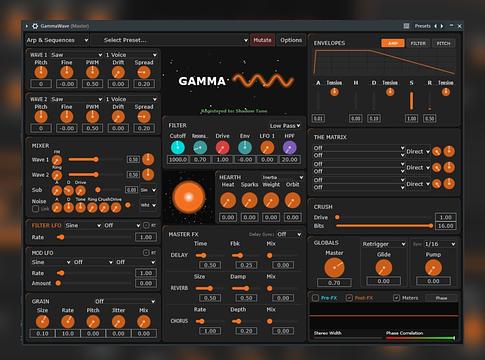485x360 pixels.
Task: Toggle the Meters checkbox
Action: coord(396,298)
